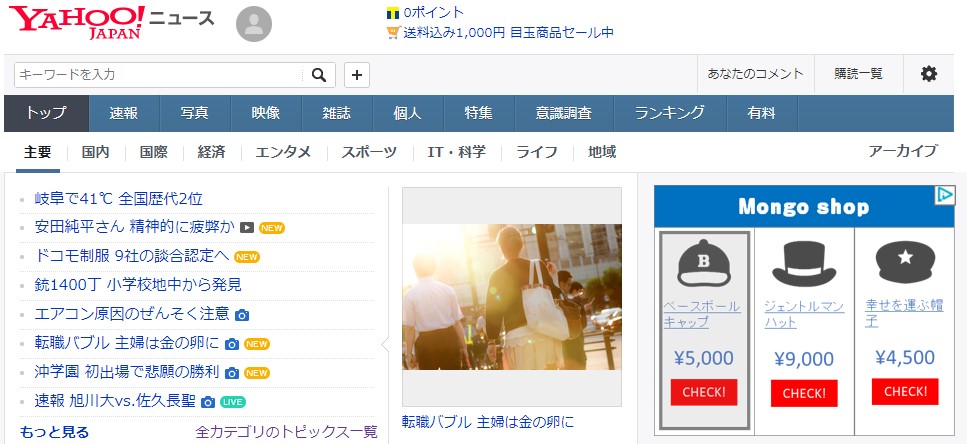Screen dimensions: 967x444
Task: Click the NEW badge beside ドコモ制服
Action: 247,257
